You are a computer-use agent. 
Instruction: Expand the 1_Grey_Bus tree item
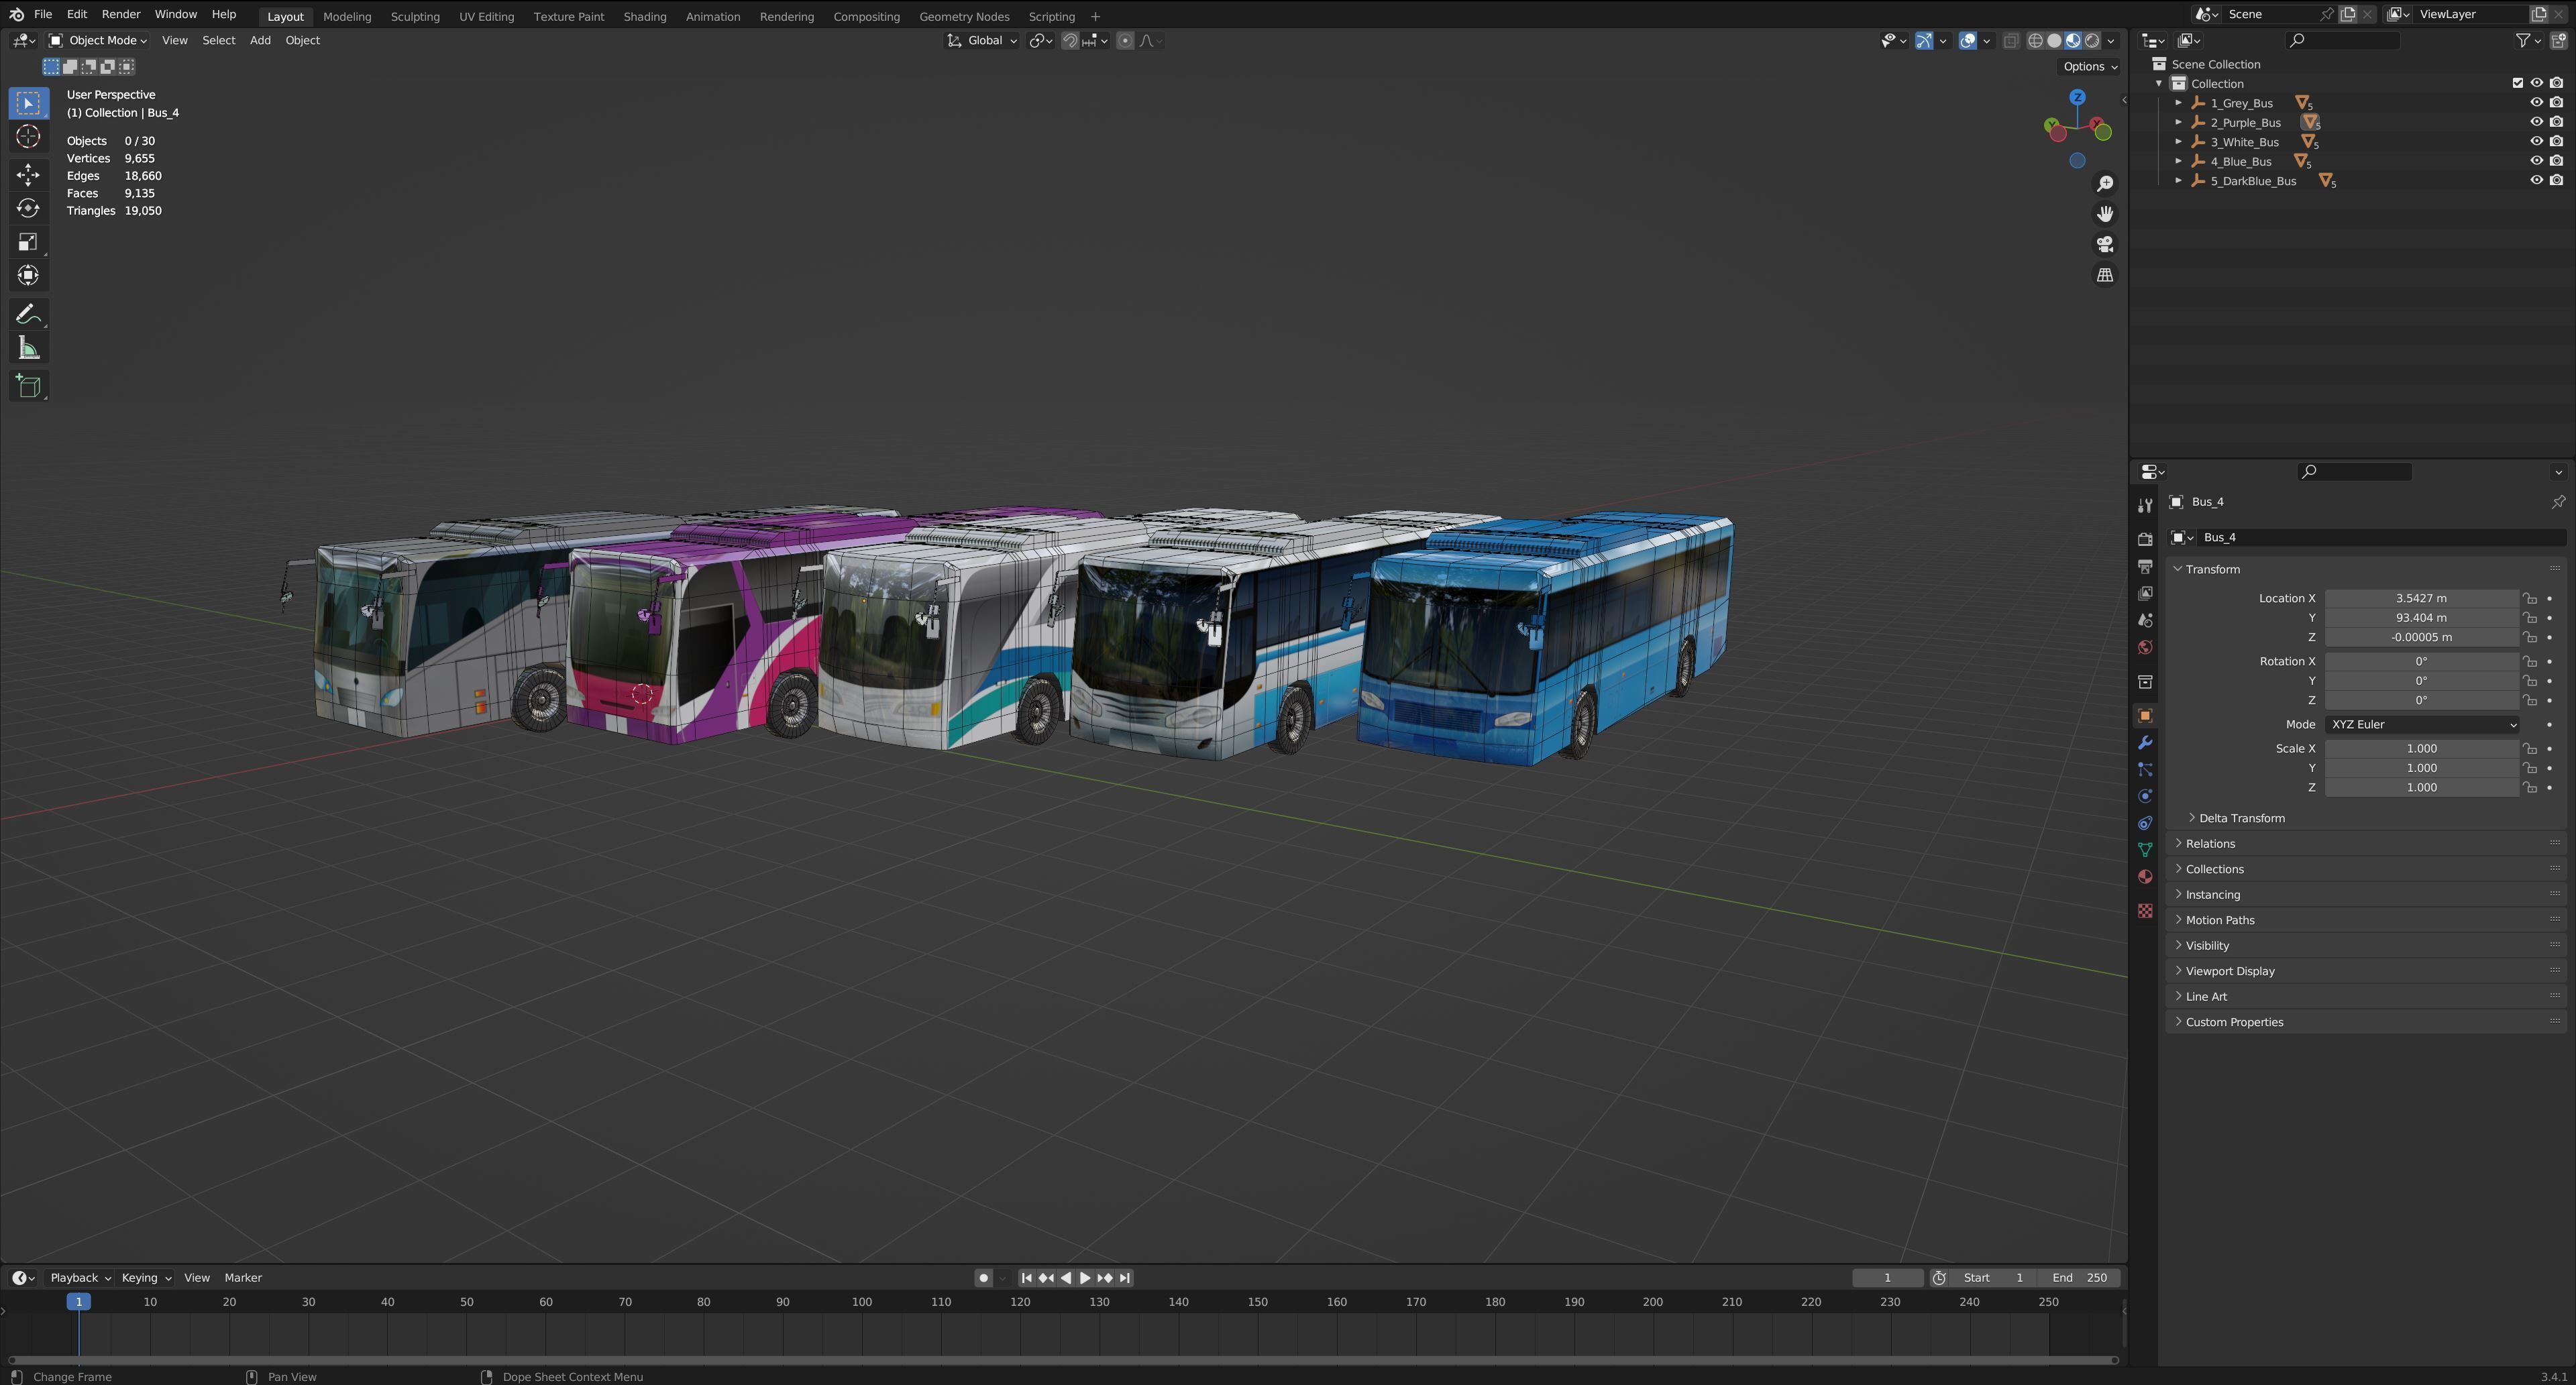[x=2178, y=103]
